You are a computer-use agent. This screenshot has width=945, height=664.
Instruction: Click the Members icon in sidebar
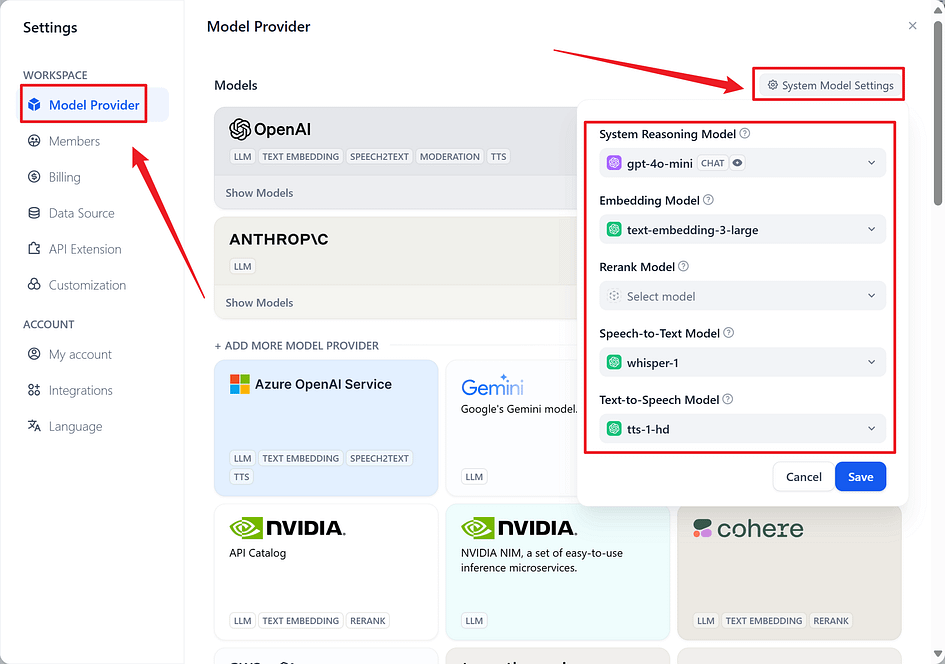[x=34, y=141]
